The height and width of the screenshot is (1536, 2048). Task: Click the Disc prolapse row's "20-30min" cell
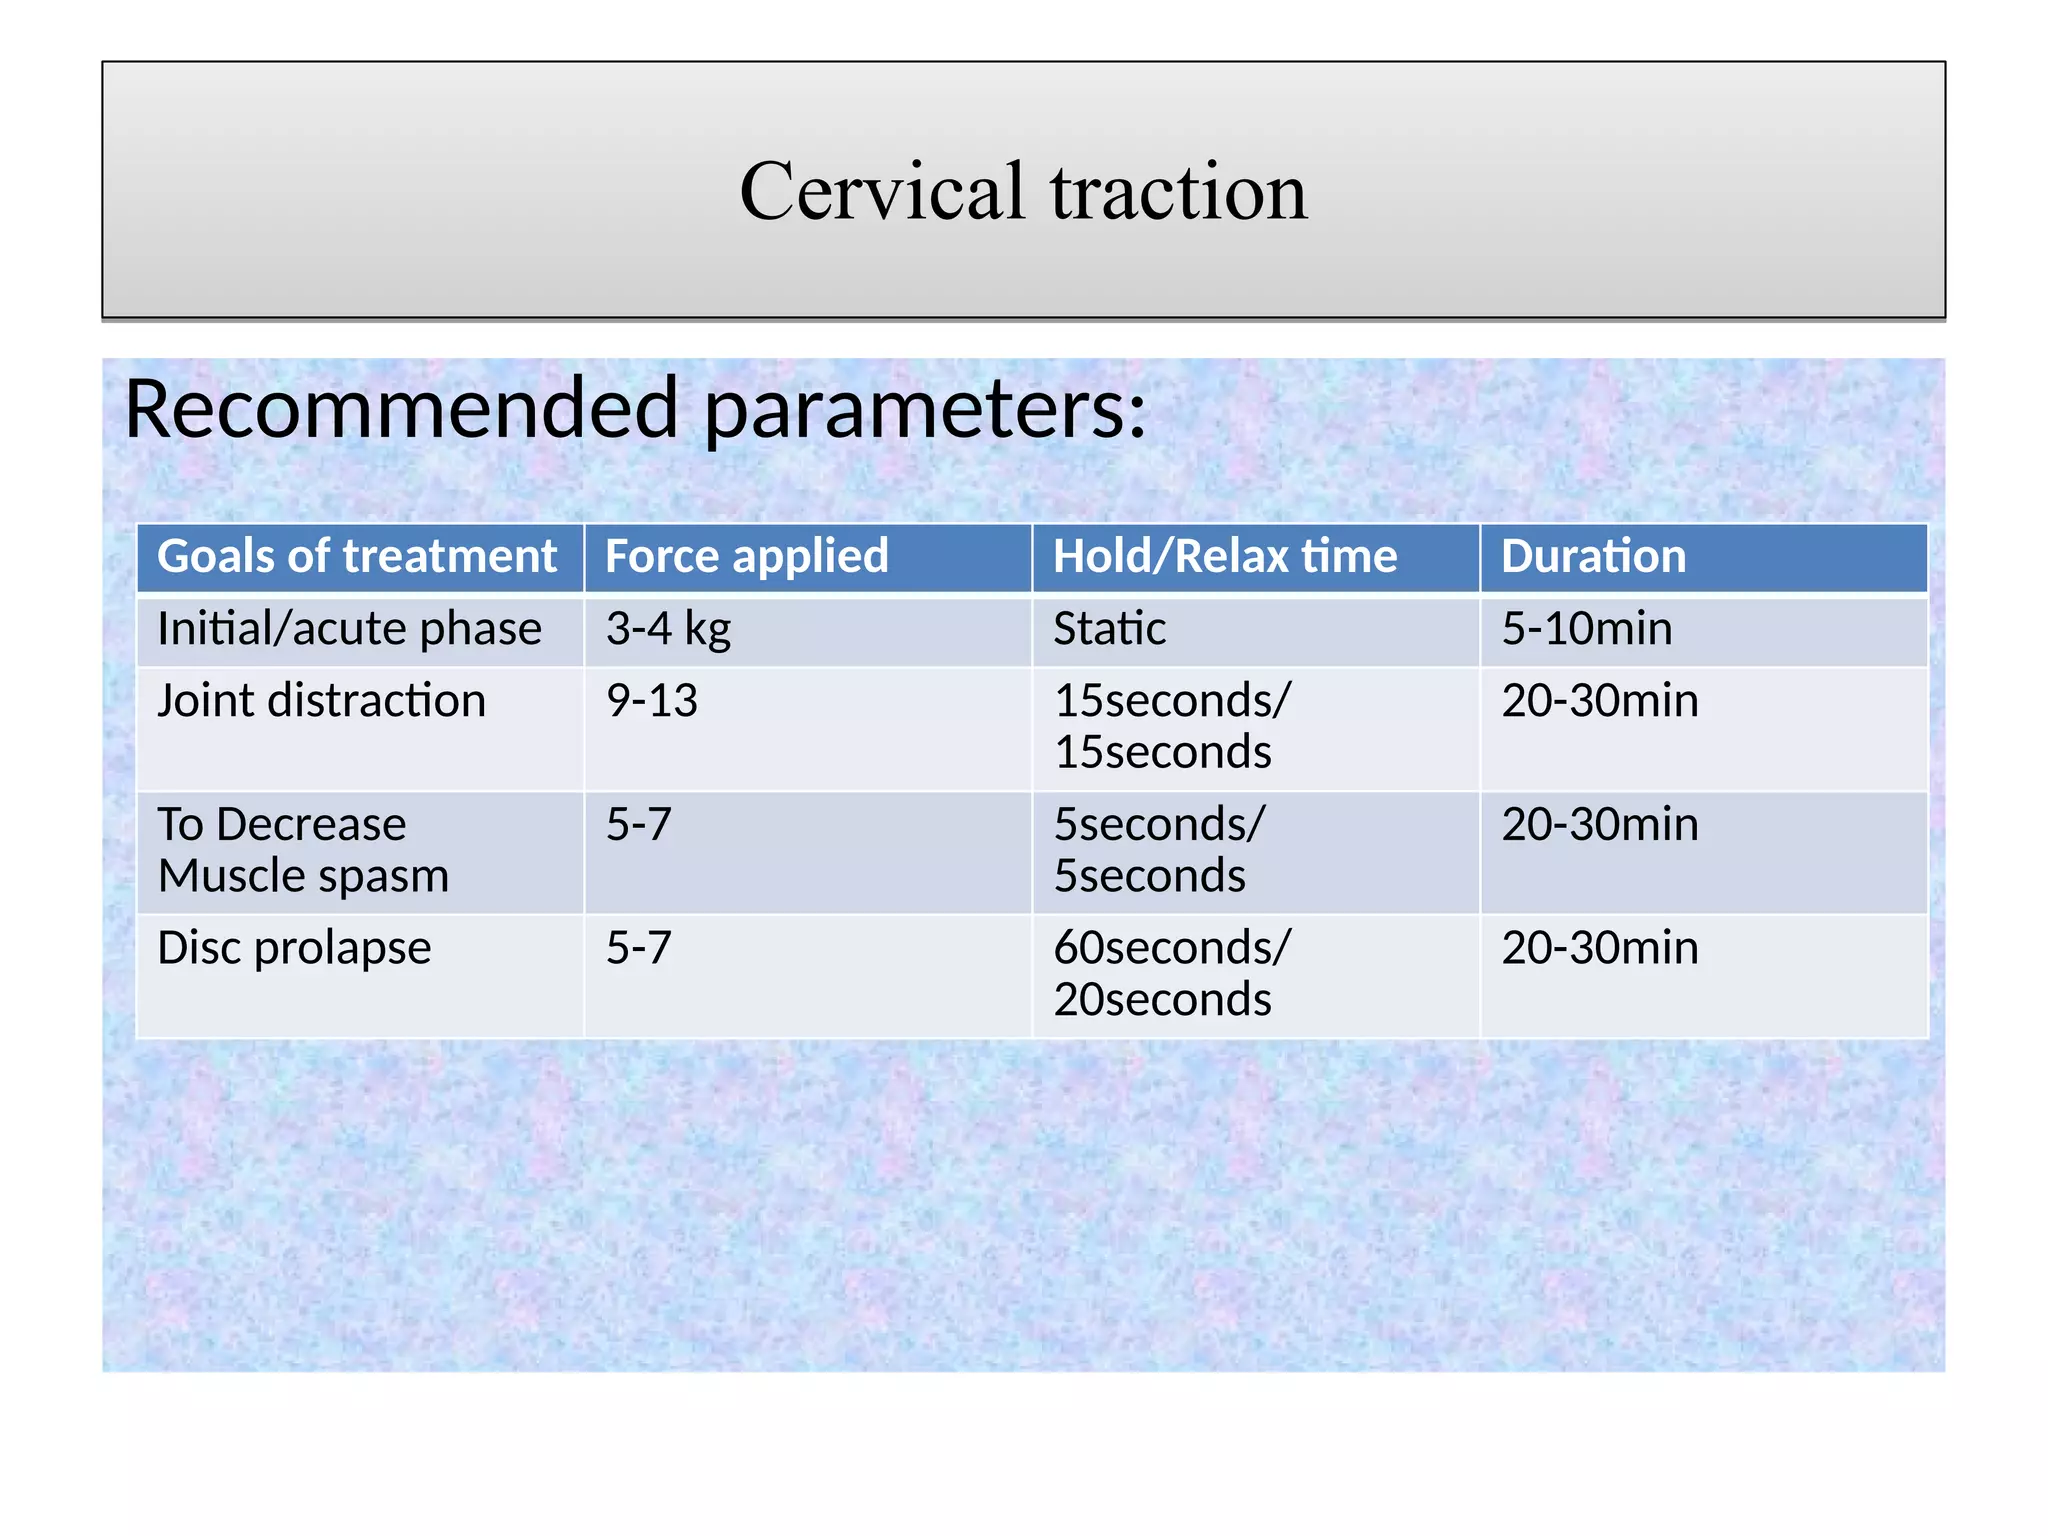coord(1599,948)
